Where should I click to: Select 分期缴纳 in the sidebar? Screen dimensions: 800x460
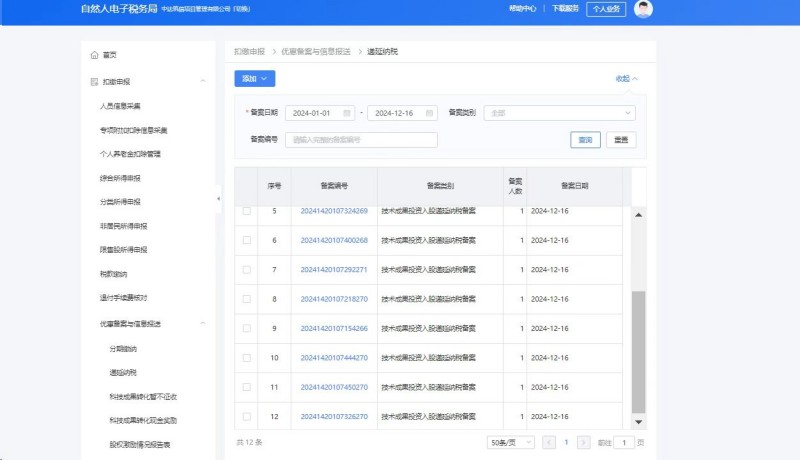coord(123,349)
